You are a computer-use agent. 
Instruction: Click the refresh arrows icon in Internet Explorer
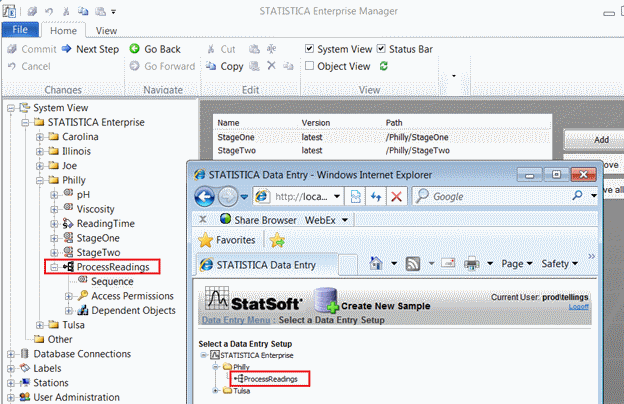coord(376,196)
